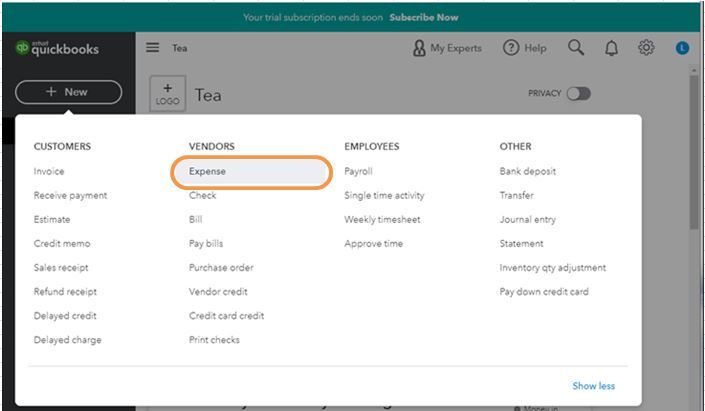Screen dimensions: 705x411
Task: Click the vertical scrollbar on the right
Action: click(694, 153)
